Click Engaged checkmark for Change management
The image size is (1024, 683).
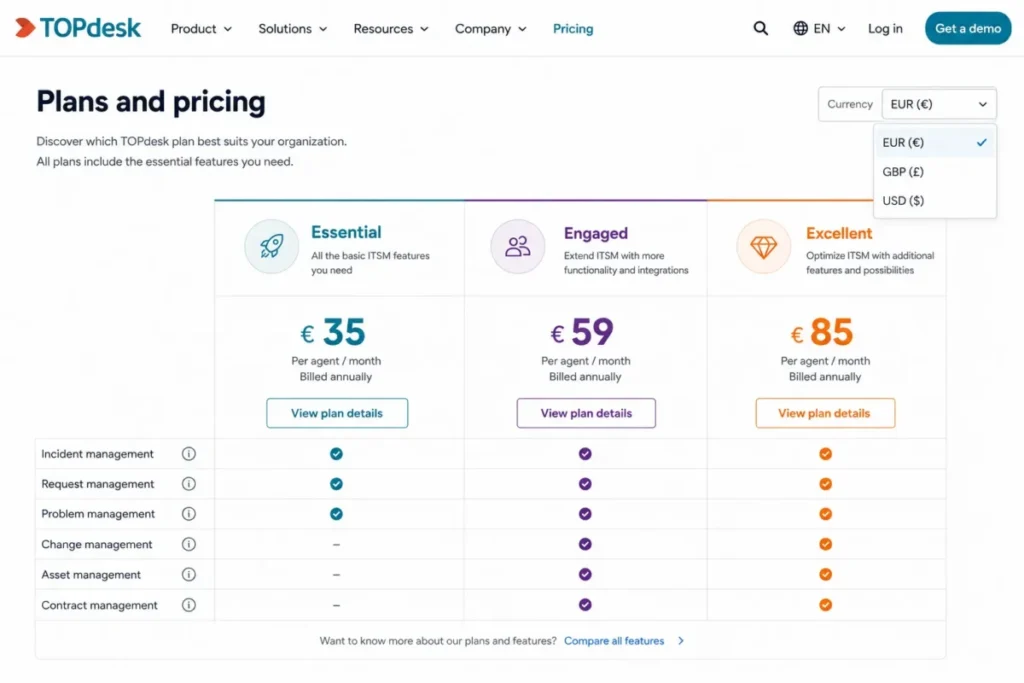[585, 544]
